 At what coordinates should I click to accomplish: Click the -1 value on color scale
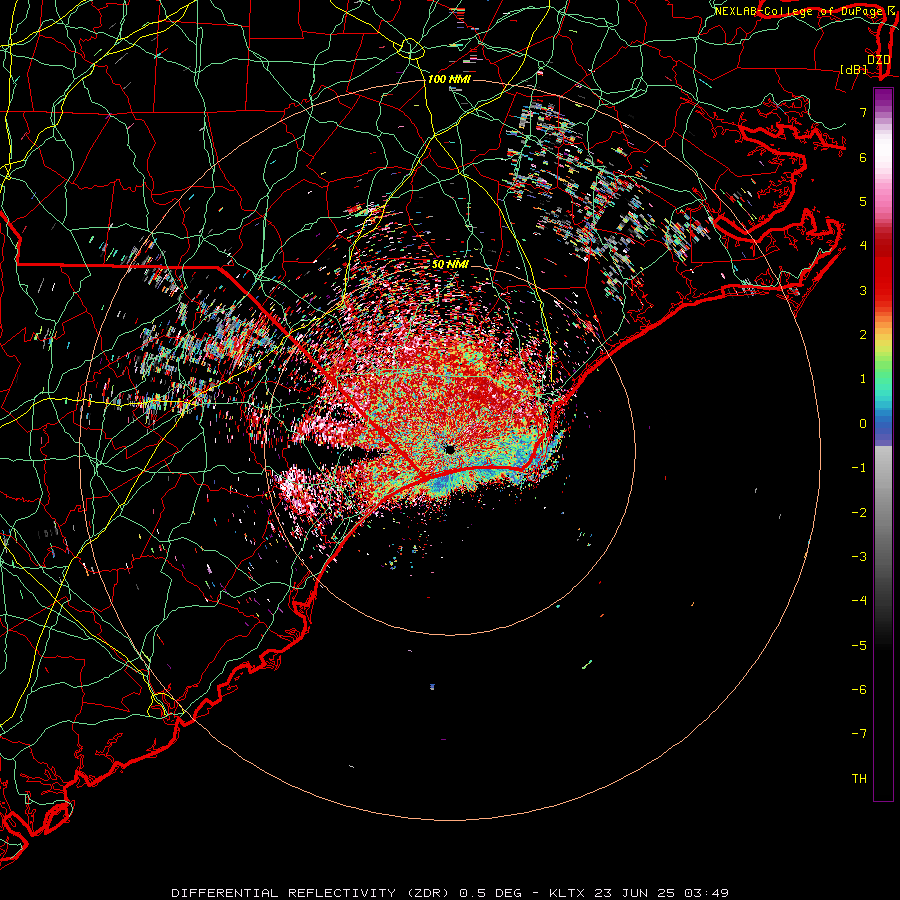(x=859, y=468)
